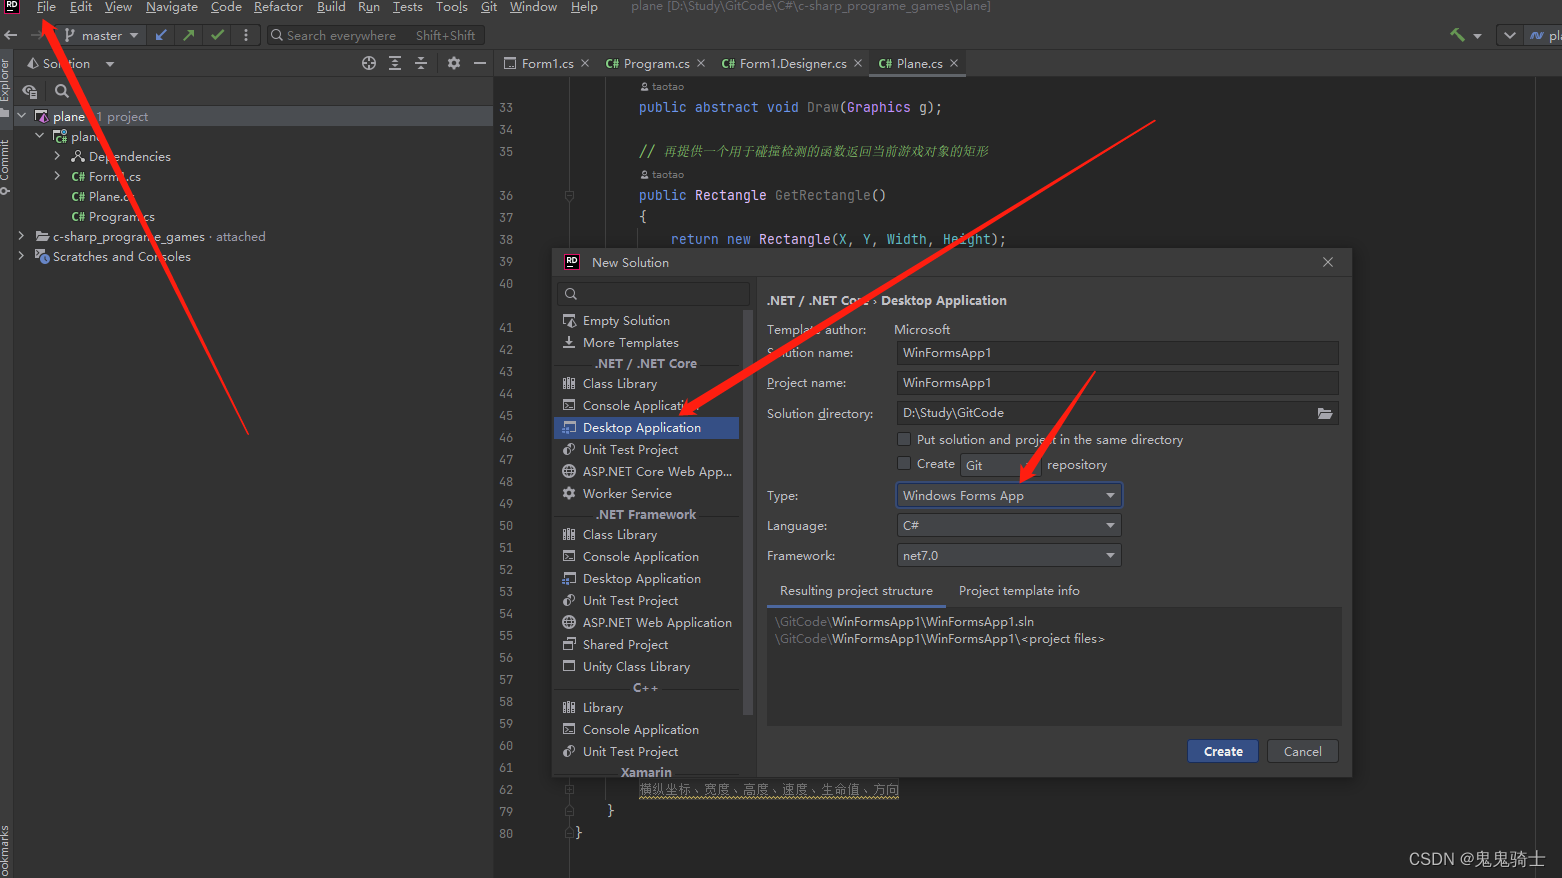The width and height of the screenshot is (1562, 878).
Task: Select Unity Class Library template
Action: click(x=647, y=666)
